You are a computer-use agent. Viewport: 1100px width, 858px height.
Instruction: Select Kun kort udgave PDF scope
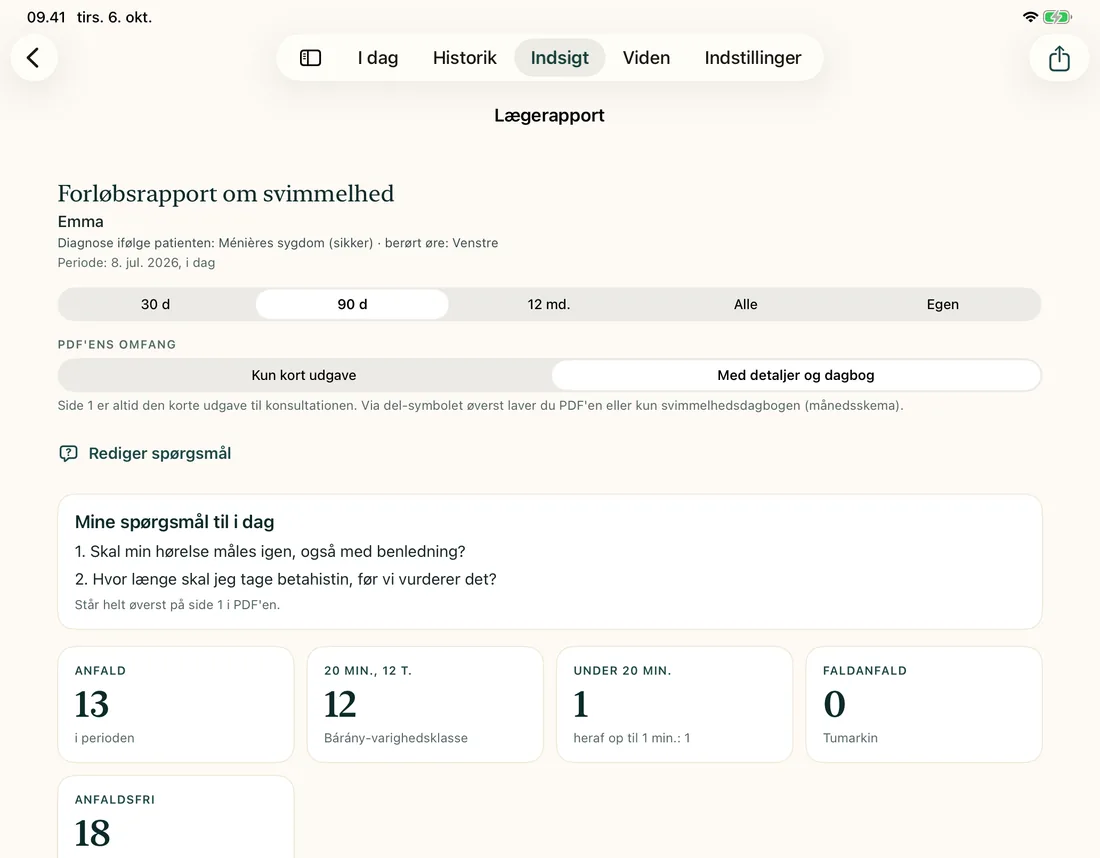point(304,375)
